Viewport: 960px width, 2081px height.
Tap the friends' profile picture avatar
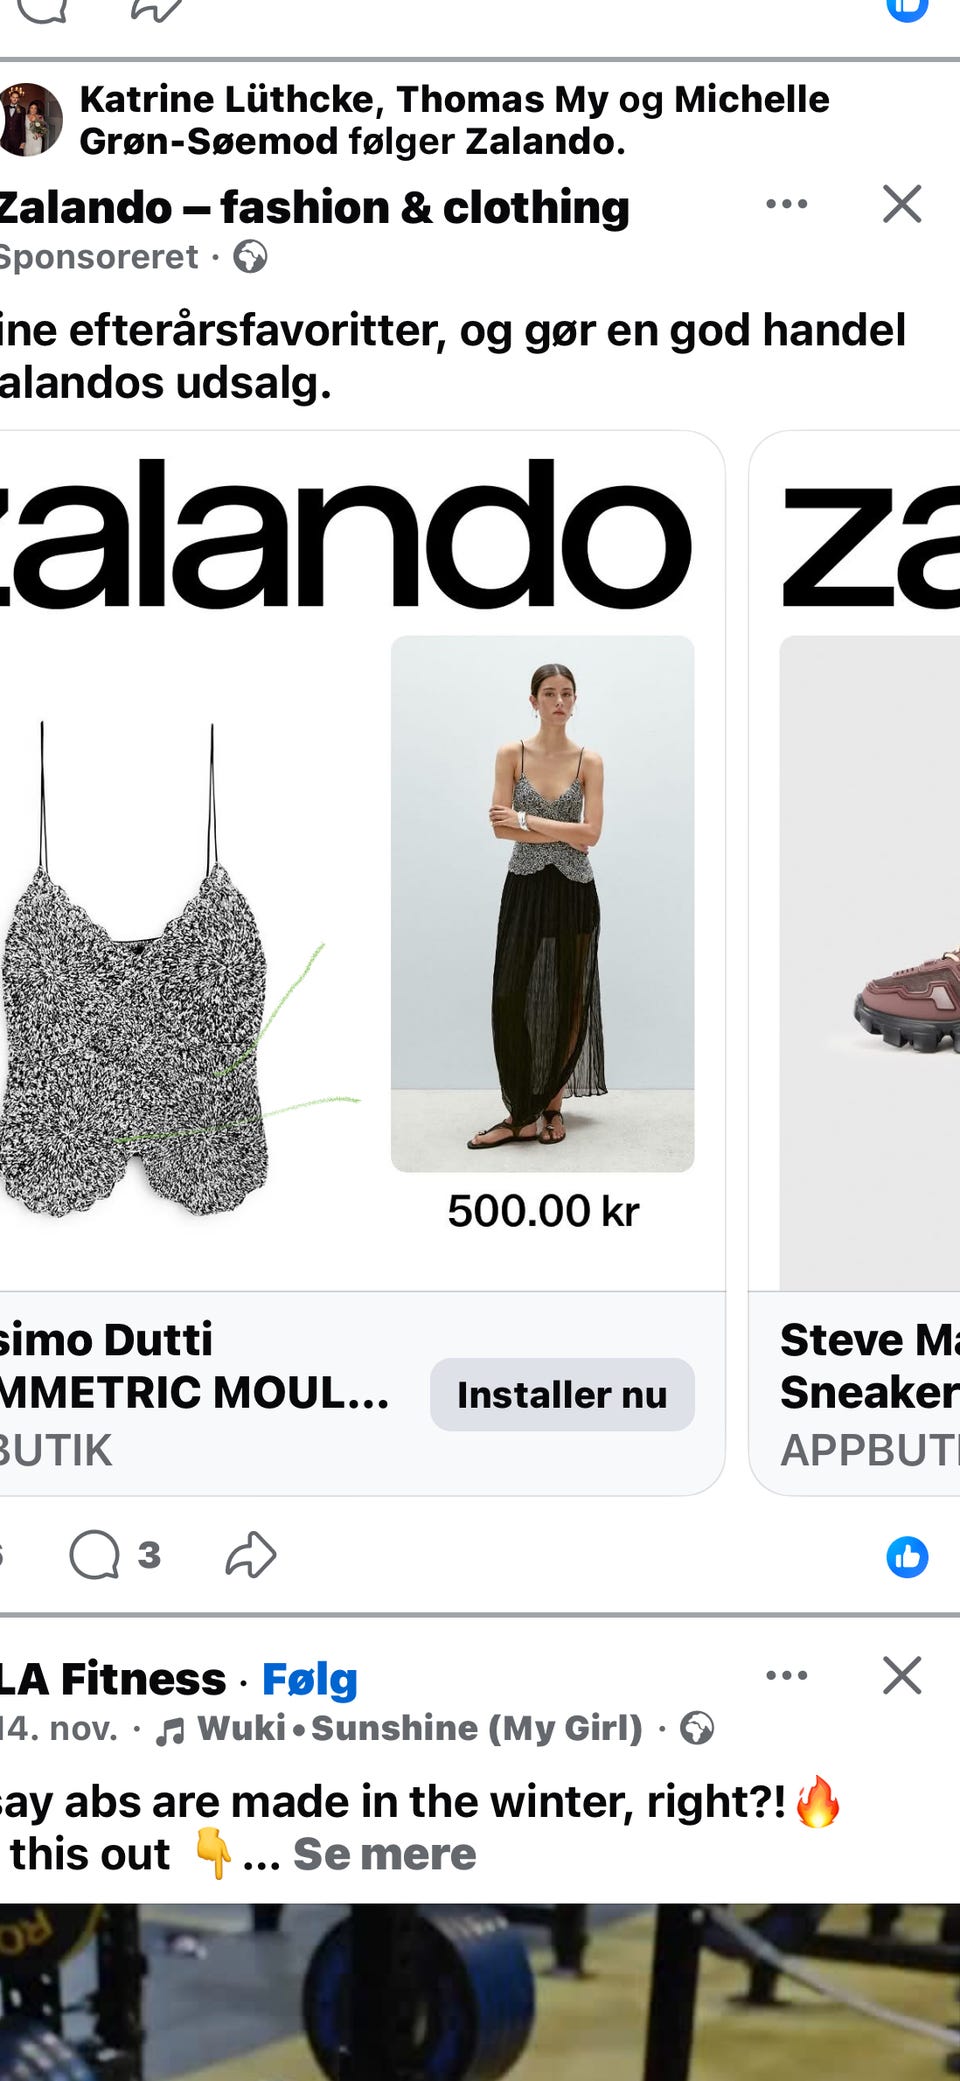tap(31, 120)
